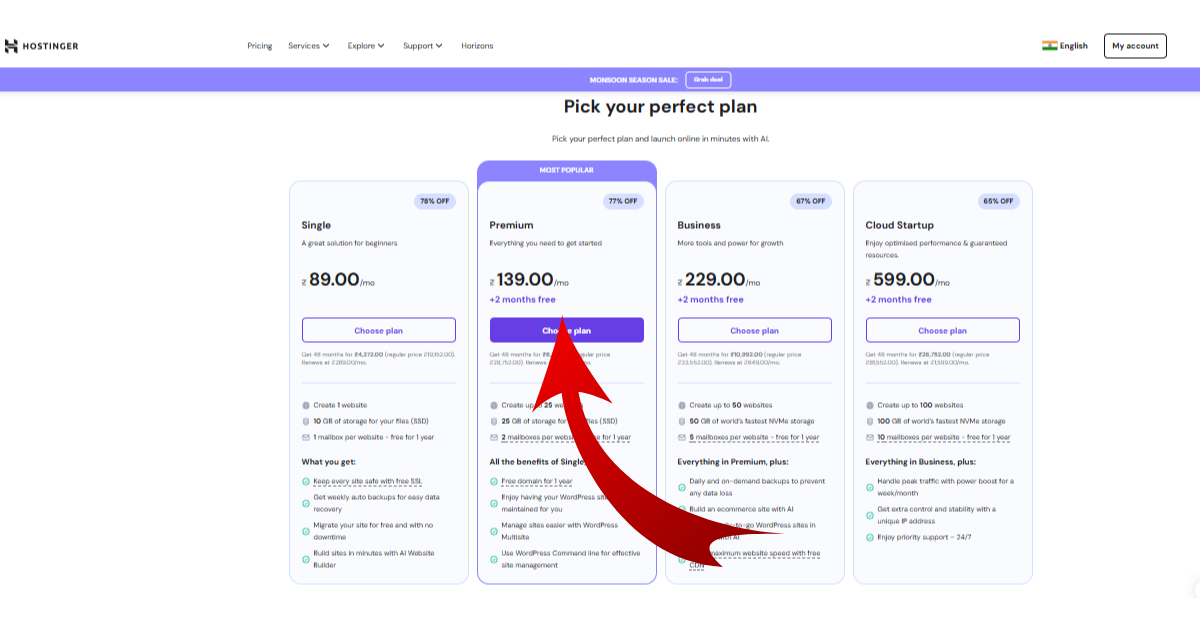This screenshot has width=1200, height=630.
Task: Click website icon beside Create up to 50 websites
Action: tap(682, 405)
